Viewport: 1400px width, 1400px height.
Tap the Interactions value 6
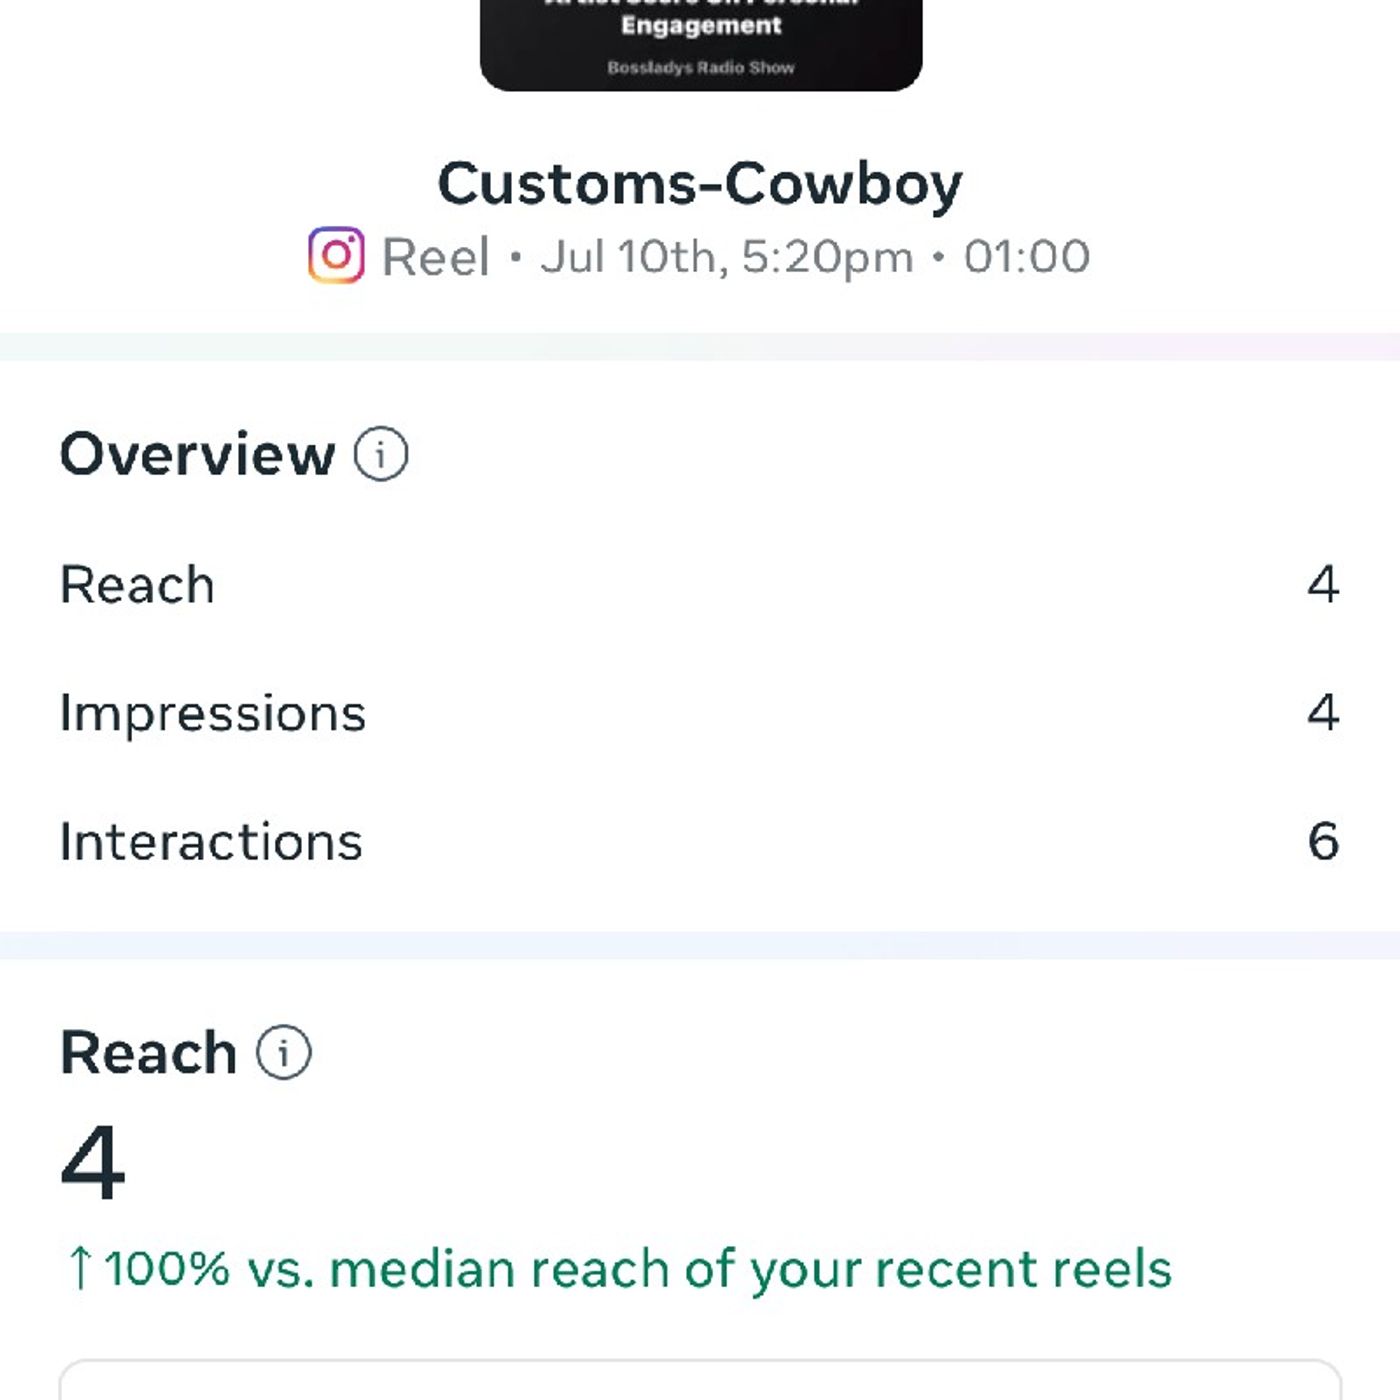point(1323,841)
